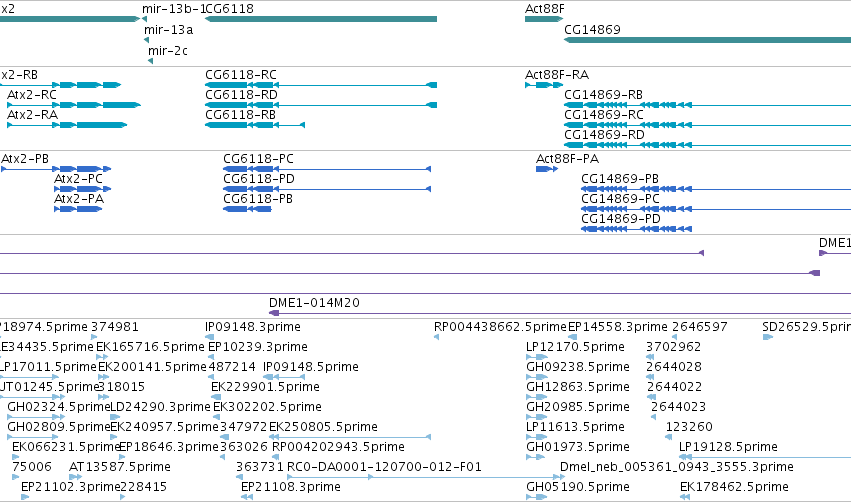Select the LP11613.5prime EST label
Image resolution: width=851 pixels, height=502 pixels.
(575, 428)
